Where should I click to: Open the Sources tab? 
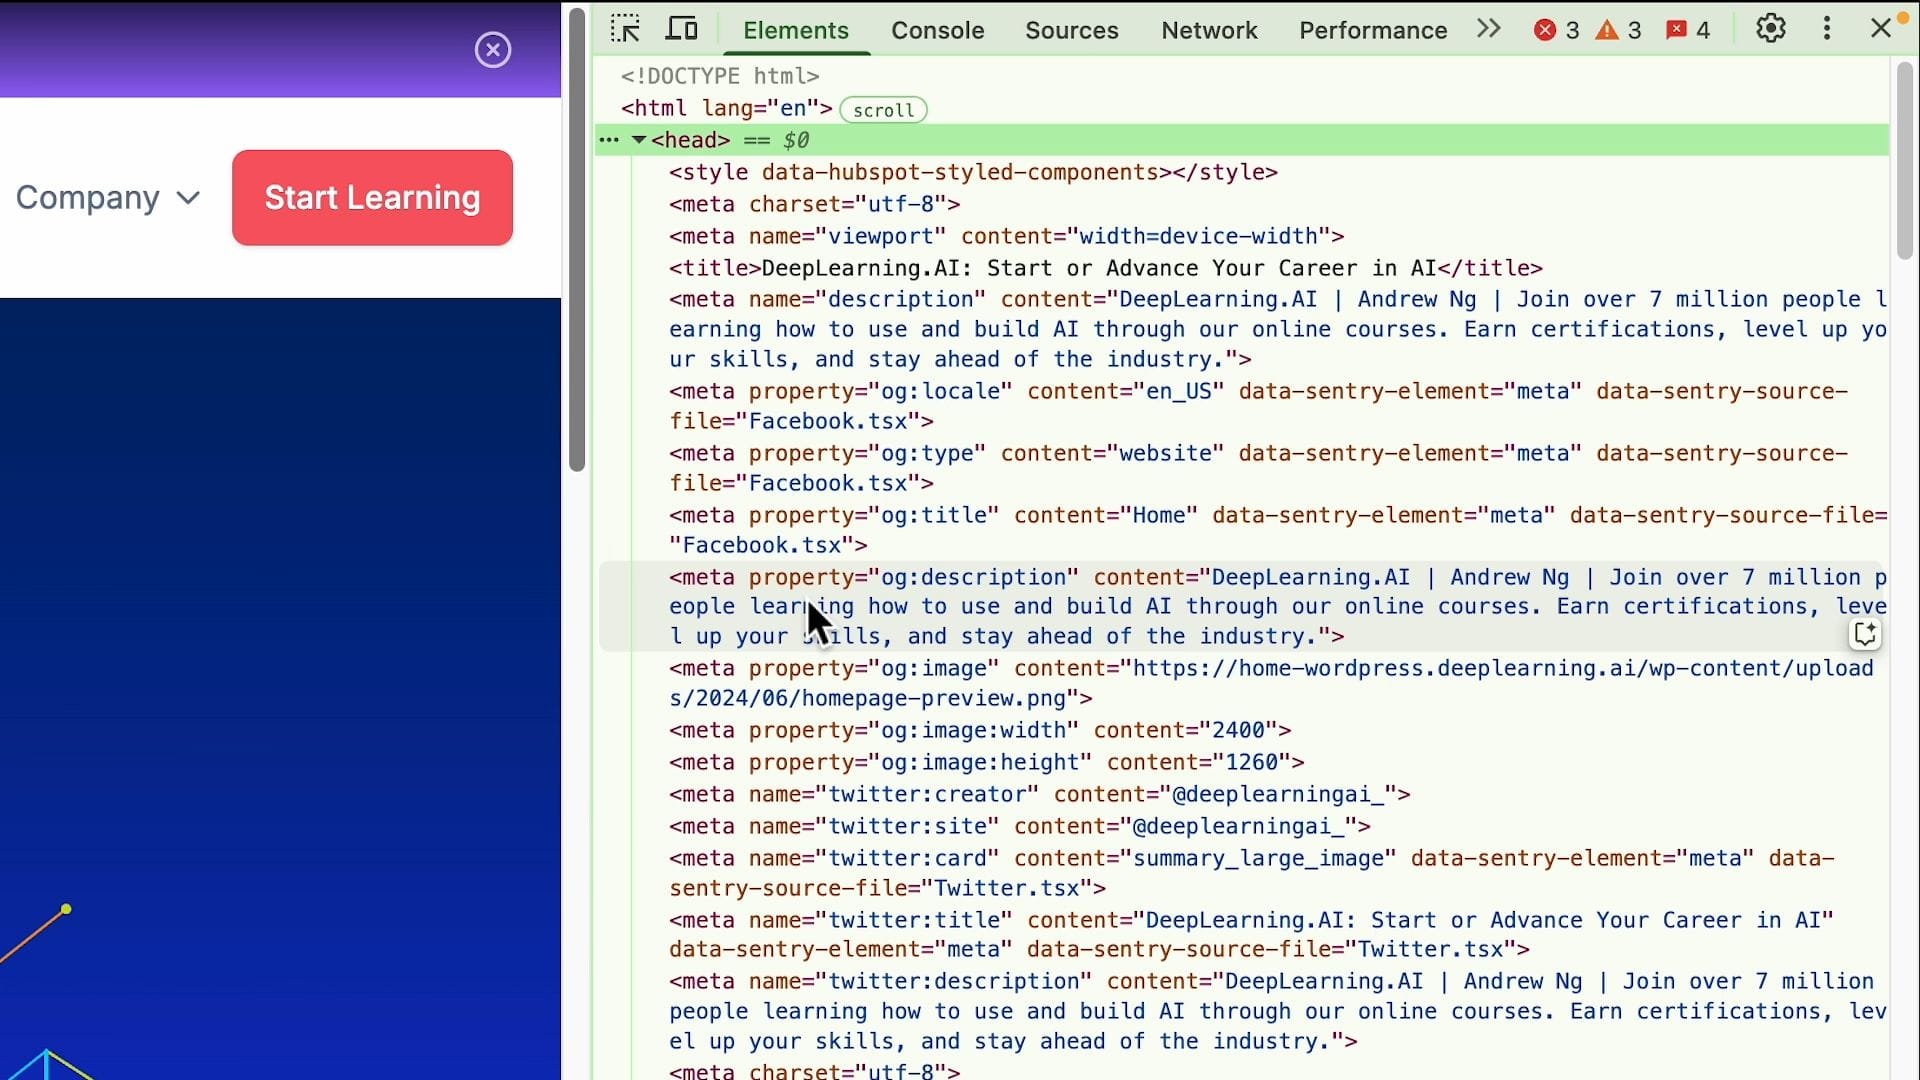[x=1071, y=30]
